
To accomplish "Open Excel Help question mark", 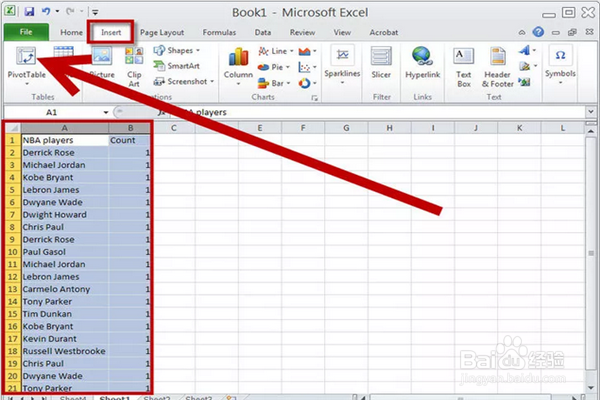I will [x=538, y=32].
